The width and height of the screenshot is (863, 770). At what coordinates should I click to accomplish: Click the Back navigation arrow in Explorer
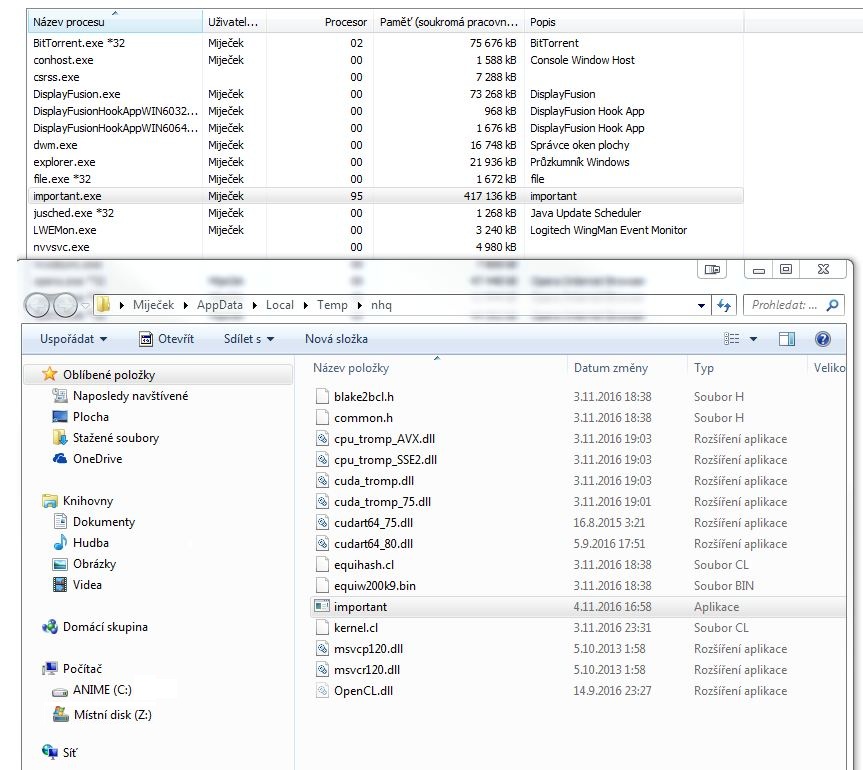(38, 305)
